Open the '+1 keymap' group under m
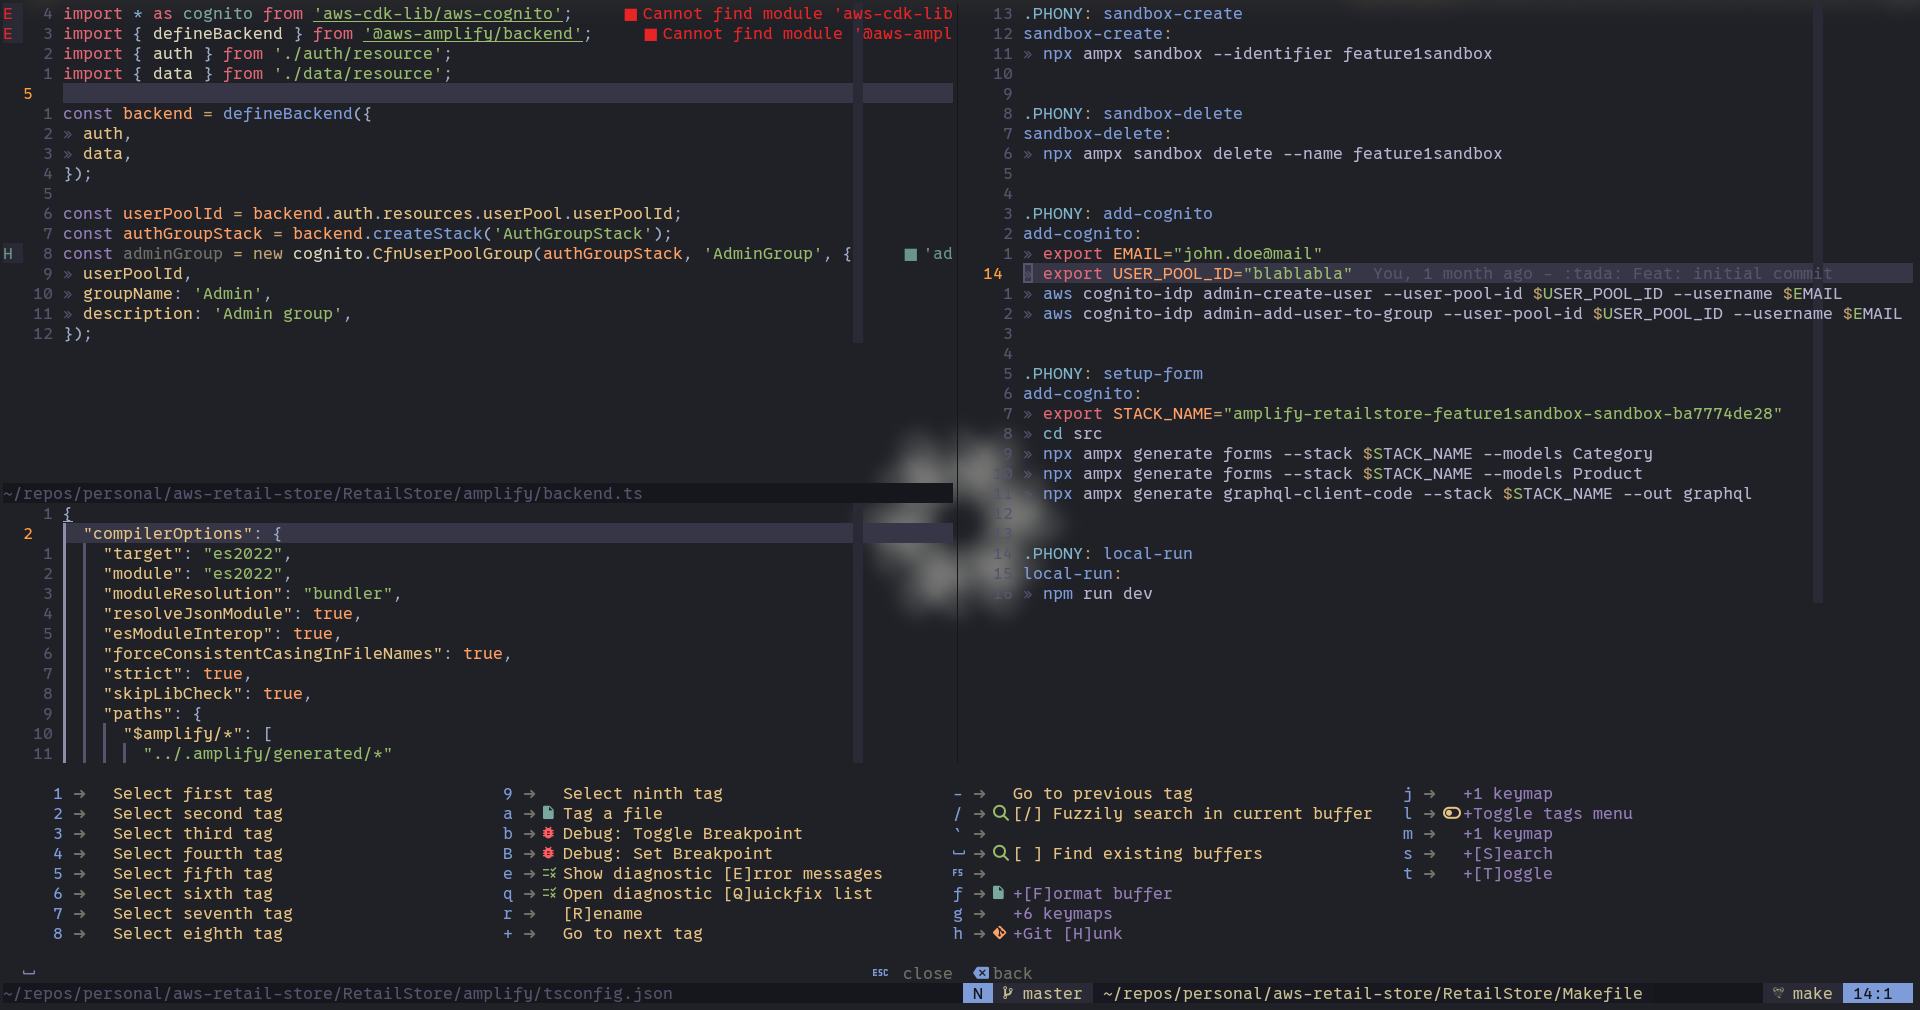Screen dimensions: 1920x1010 (1507, 833)
